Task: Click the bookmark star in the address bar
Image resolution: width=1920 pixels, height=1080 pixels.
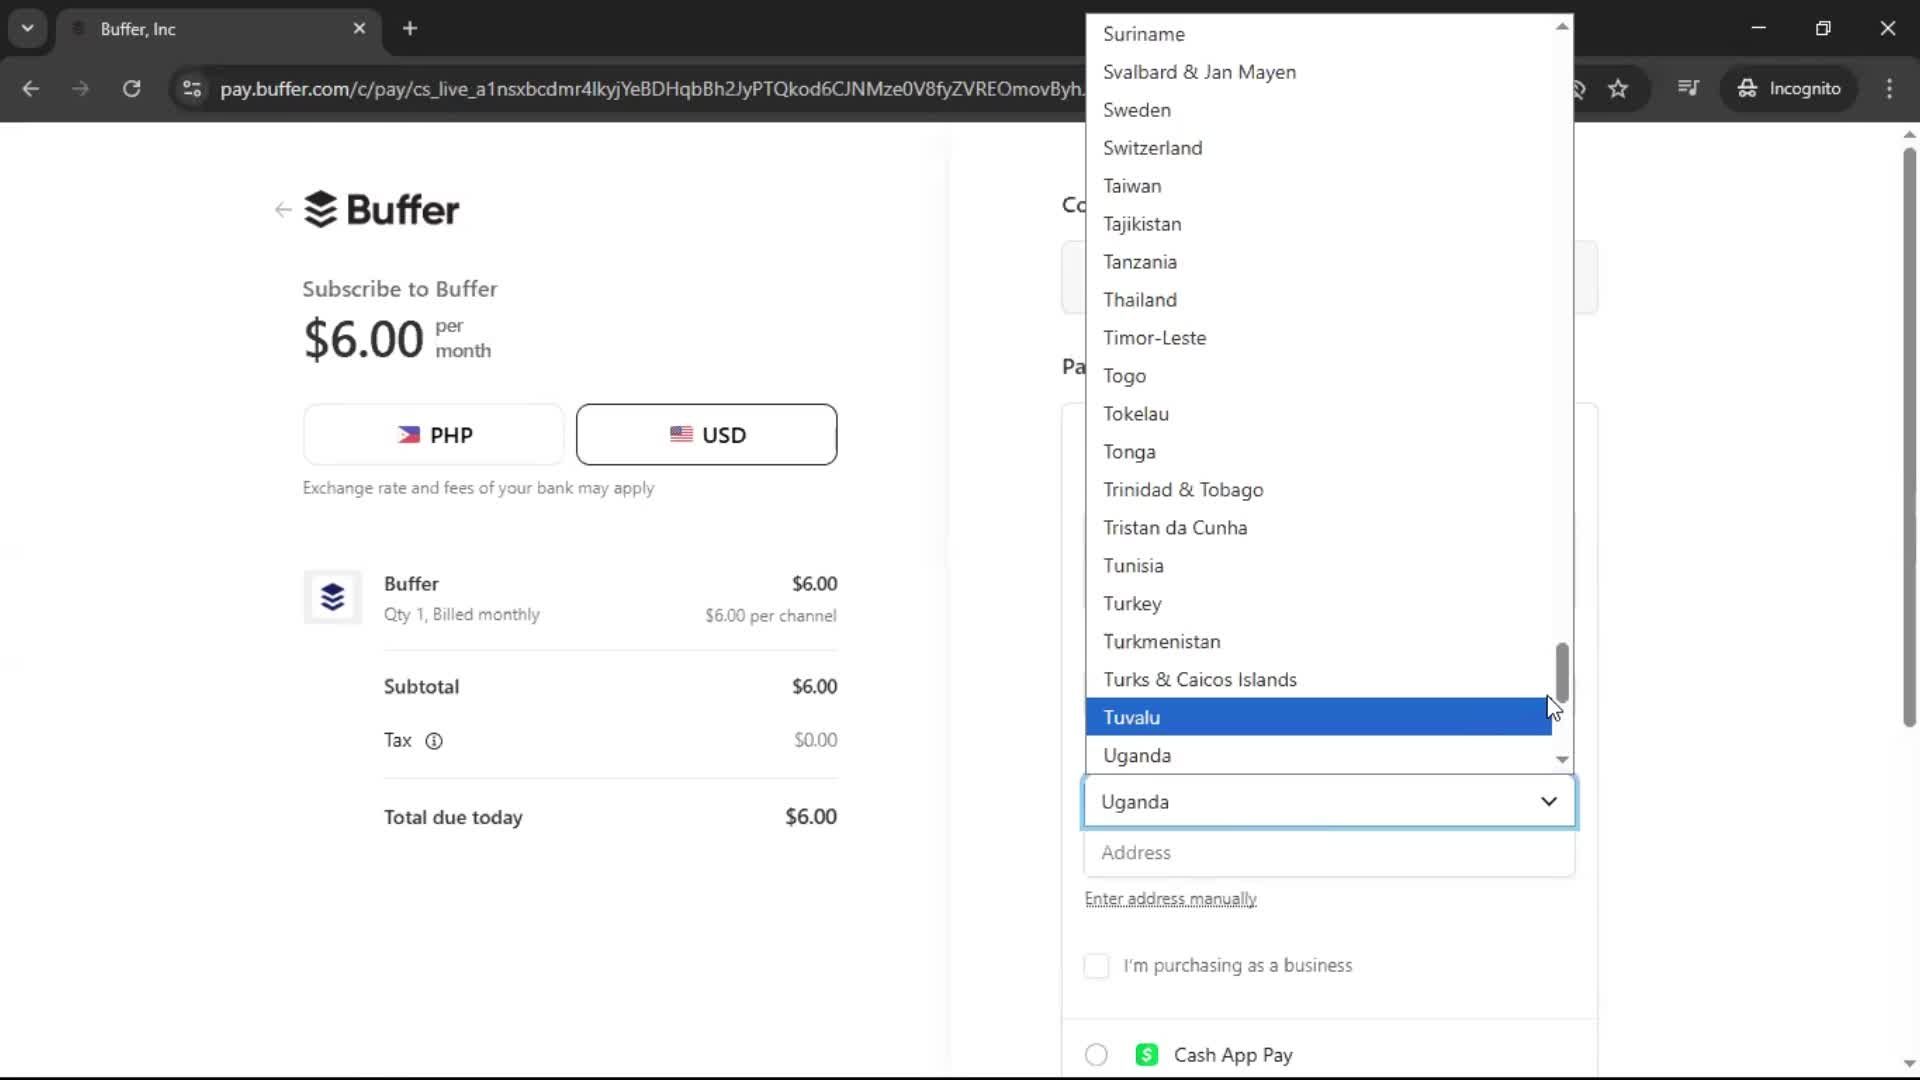Action: [1618, 89]
